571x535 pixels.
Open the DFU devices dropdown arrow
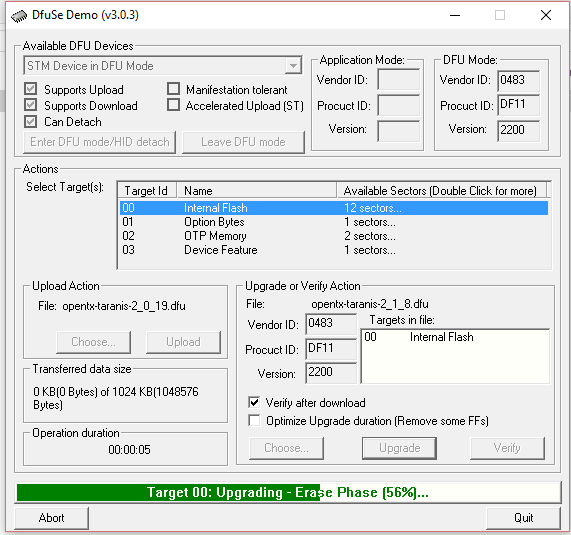click(293, 66)
